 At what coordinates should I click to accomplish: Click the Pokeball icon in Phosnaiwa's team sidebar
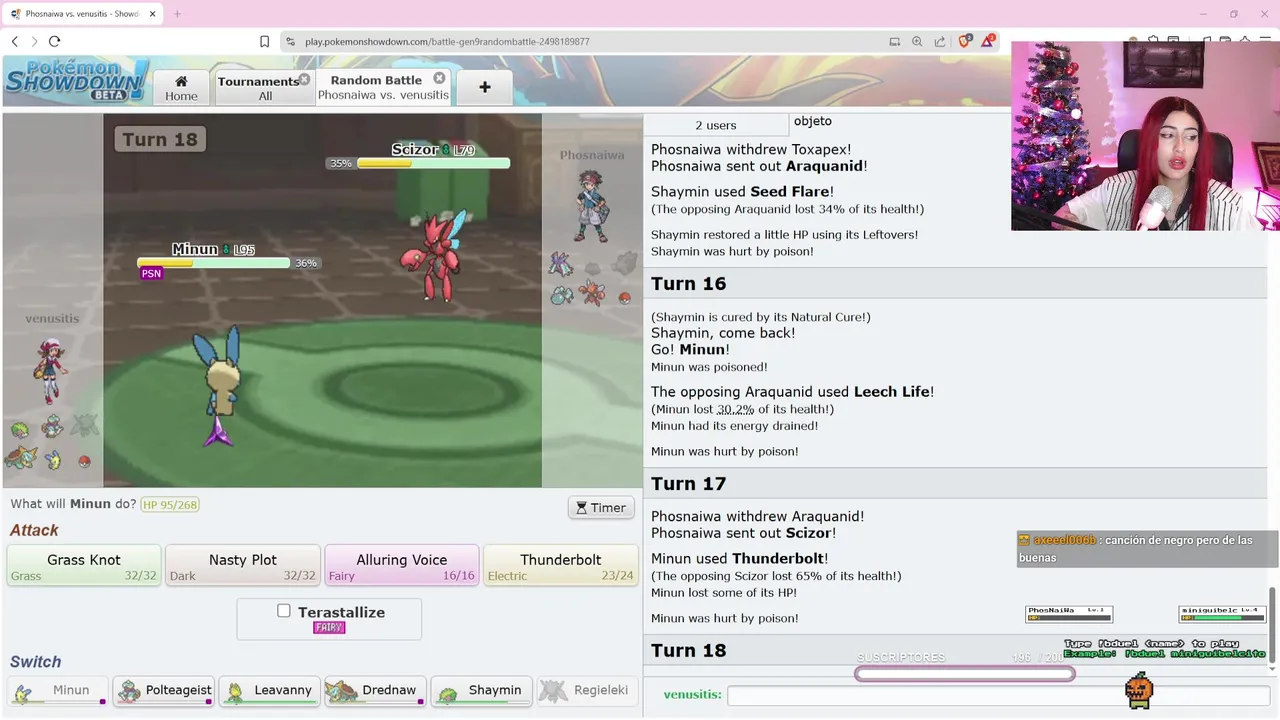tap(624, 297)
